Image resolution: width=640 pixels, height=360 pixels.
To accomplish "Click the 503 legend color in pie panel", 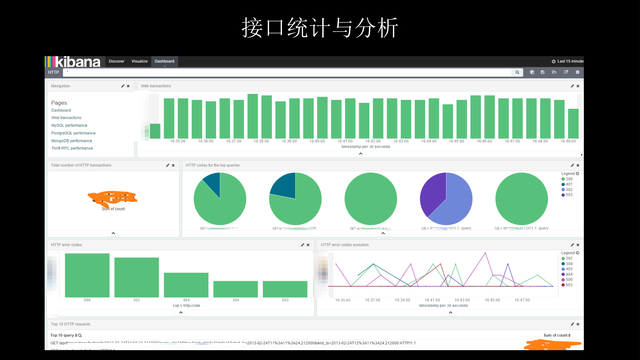I will point(563,195).
